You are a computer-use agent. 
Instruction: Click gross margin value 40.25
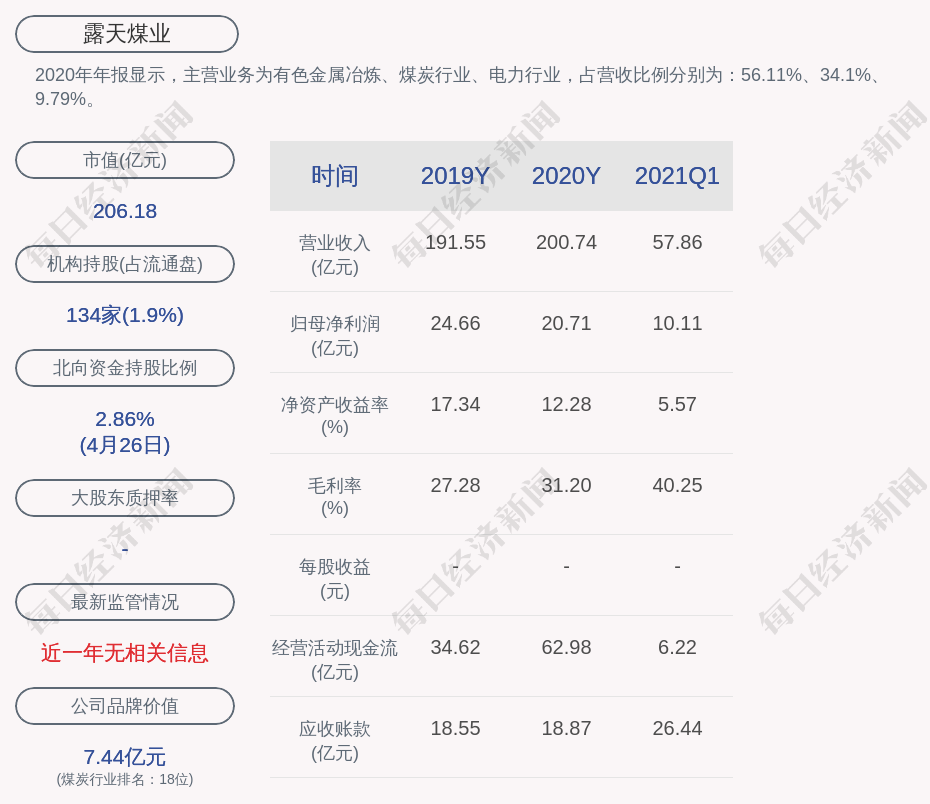tap(677, 485)
